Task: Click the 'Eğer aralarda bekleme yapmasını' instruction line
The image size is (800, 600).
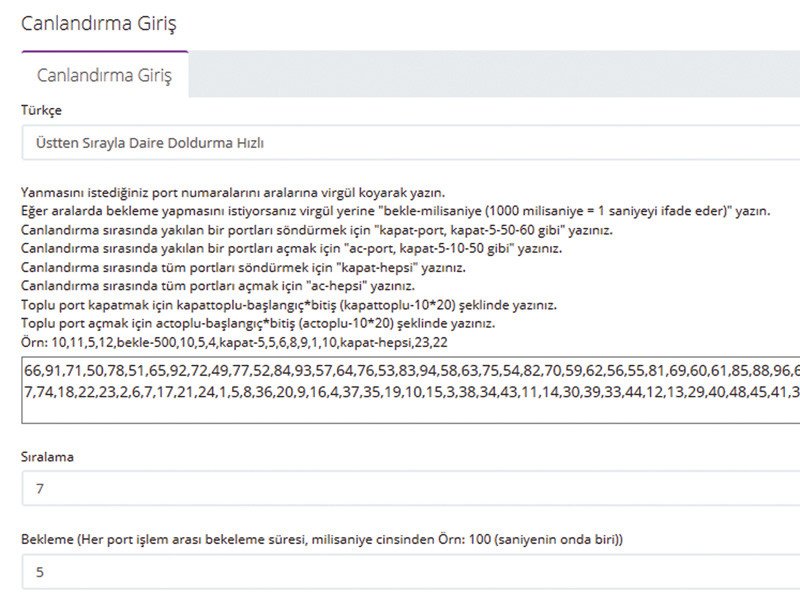Action: point(395,211)
